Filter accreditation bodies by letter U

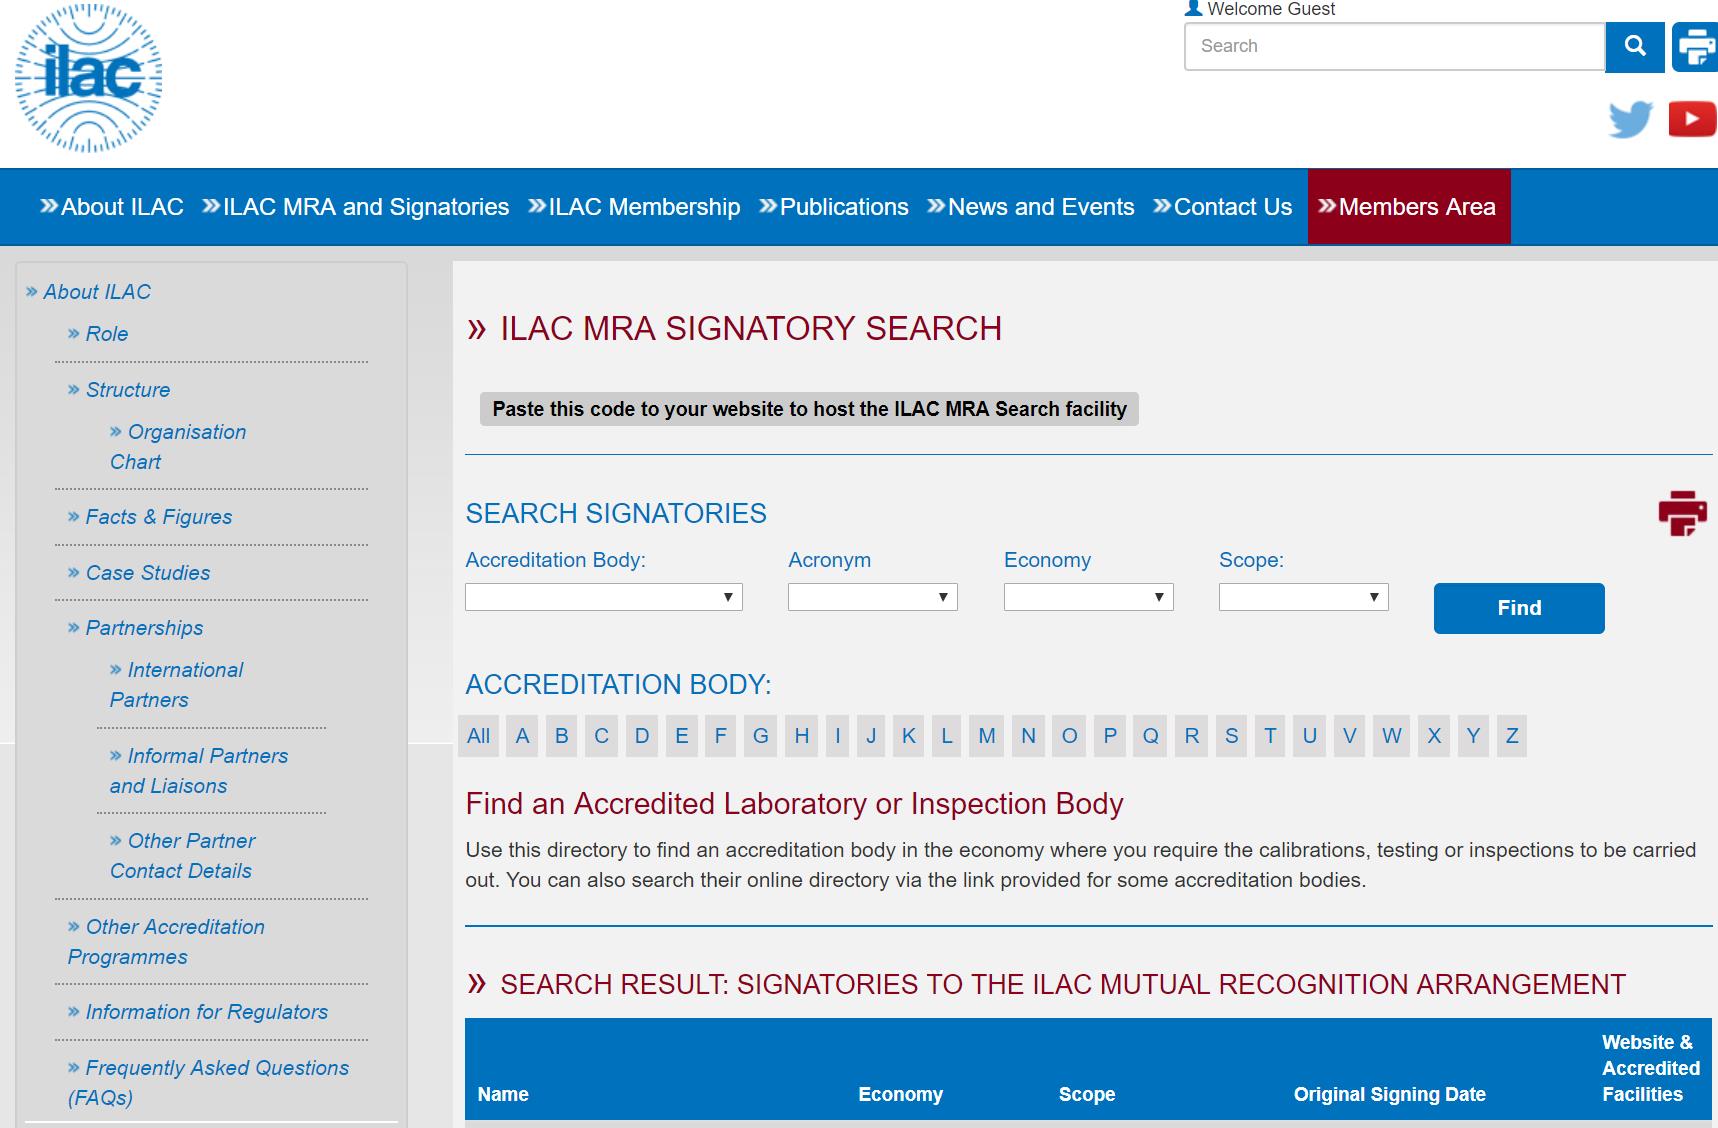pyautogui.click(x=1310, y=736)
